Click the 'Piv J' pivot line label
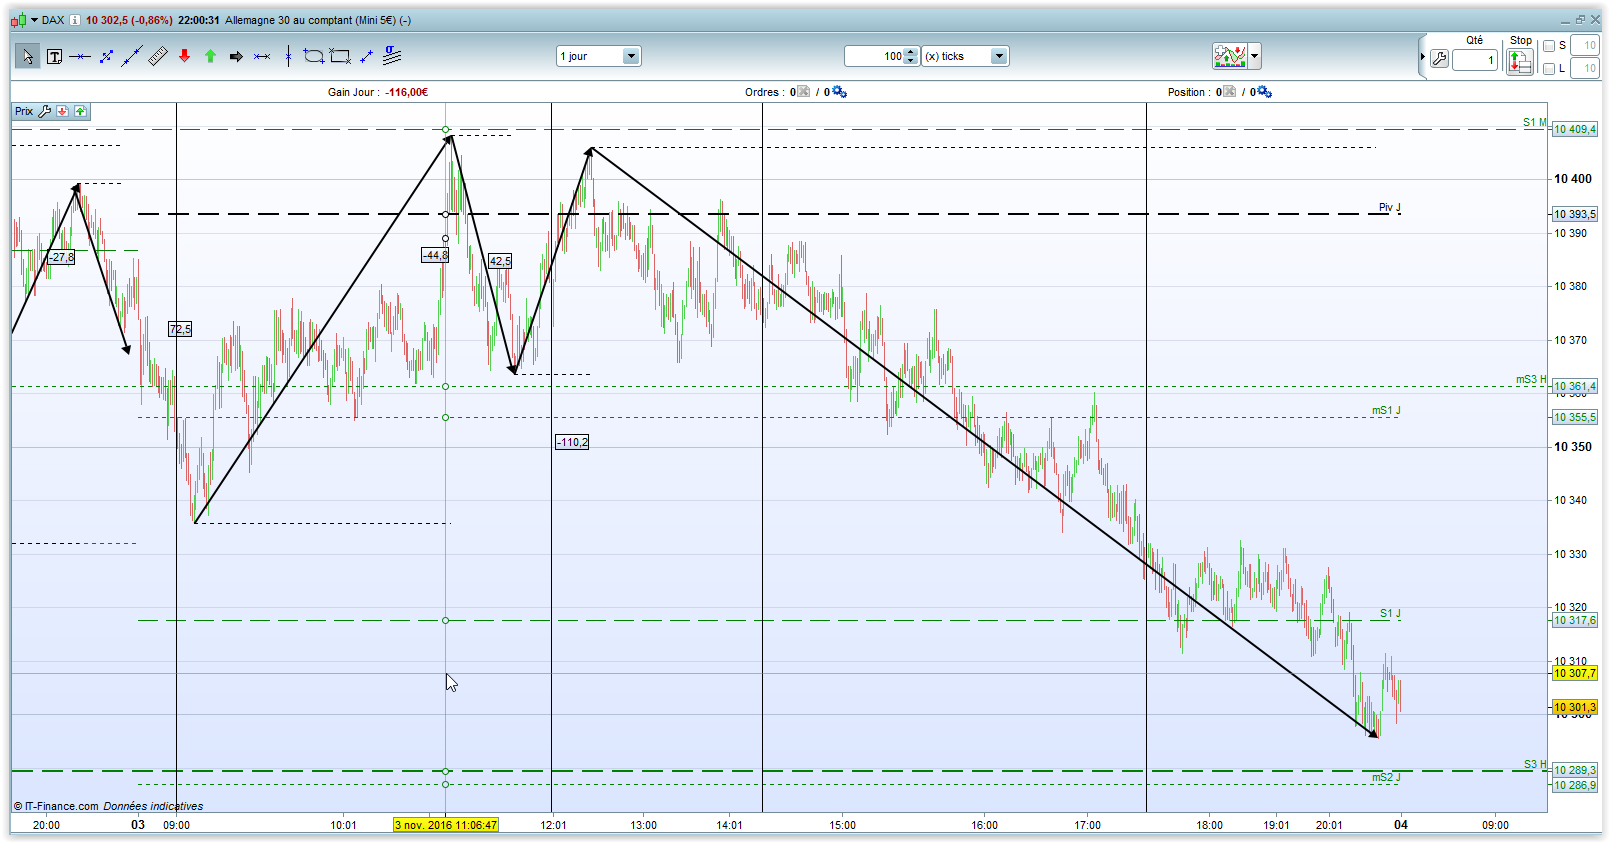 point(1390,207)
